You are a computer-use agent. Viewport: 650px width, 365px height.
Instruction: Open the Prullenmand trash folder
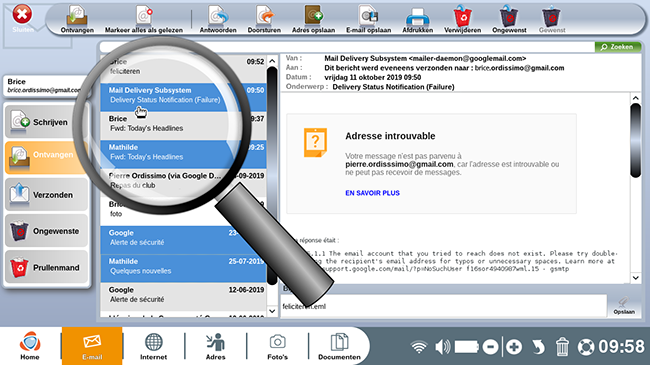point(46,267)
